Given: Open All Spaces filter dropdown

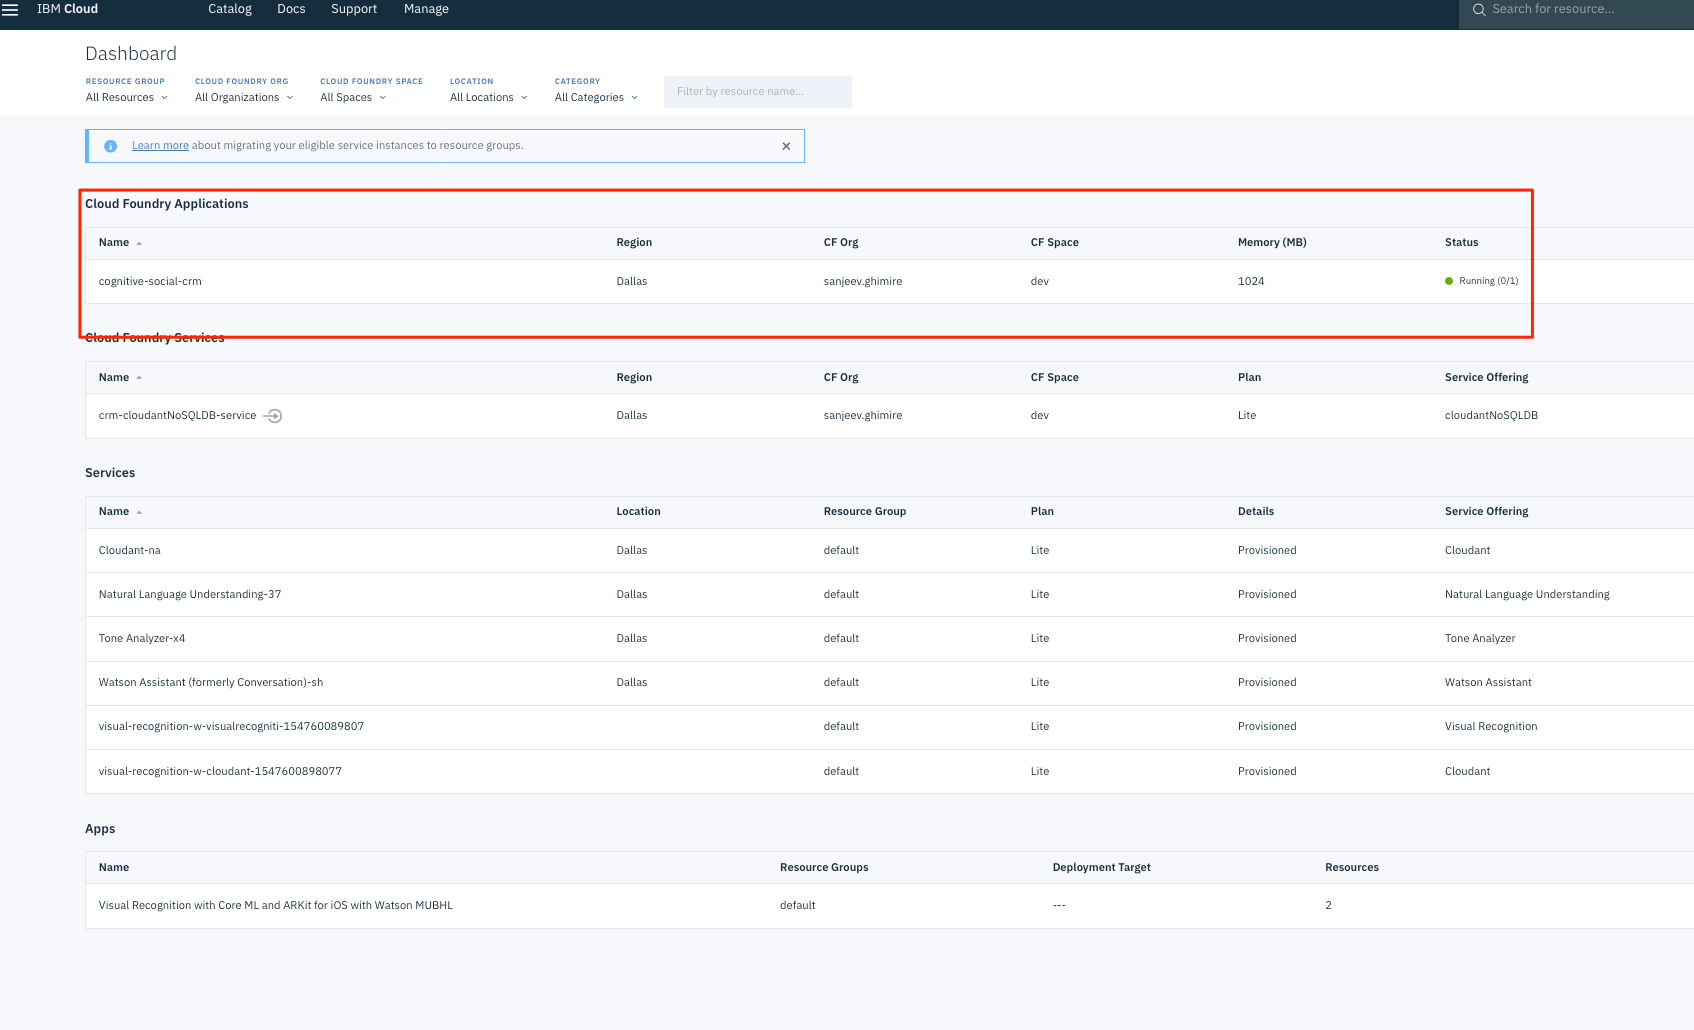Looking at the screenshot, I should pos(353,97).
